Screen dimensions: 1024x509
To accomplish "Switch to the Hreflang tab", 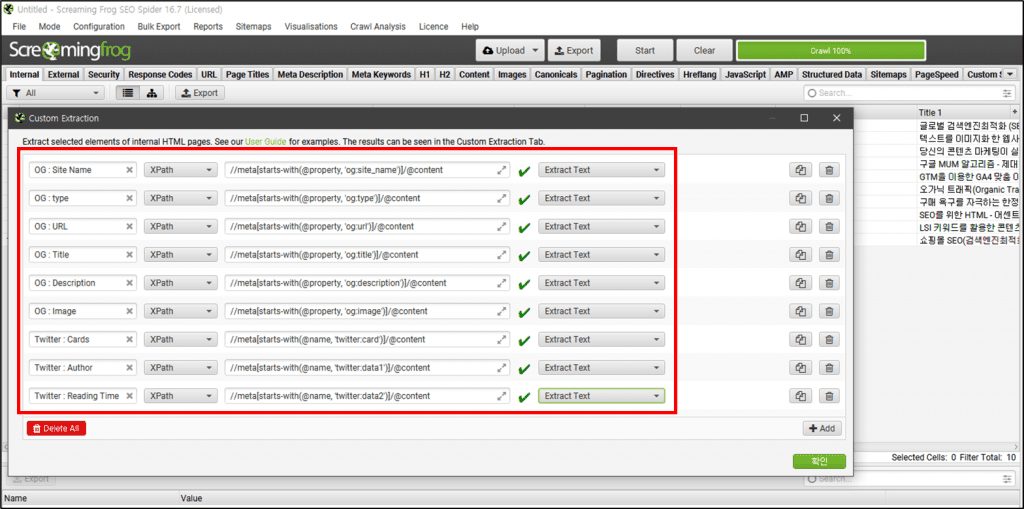I will [699, 74].
